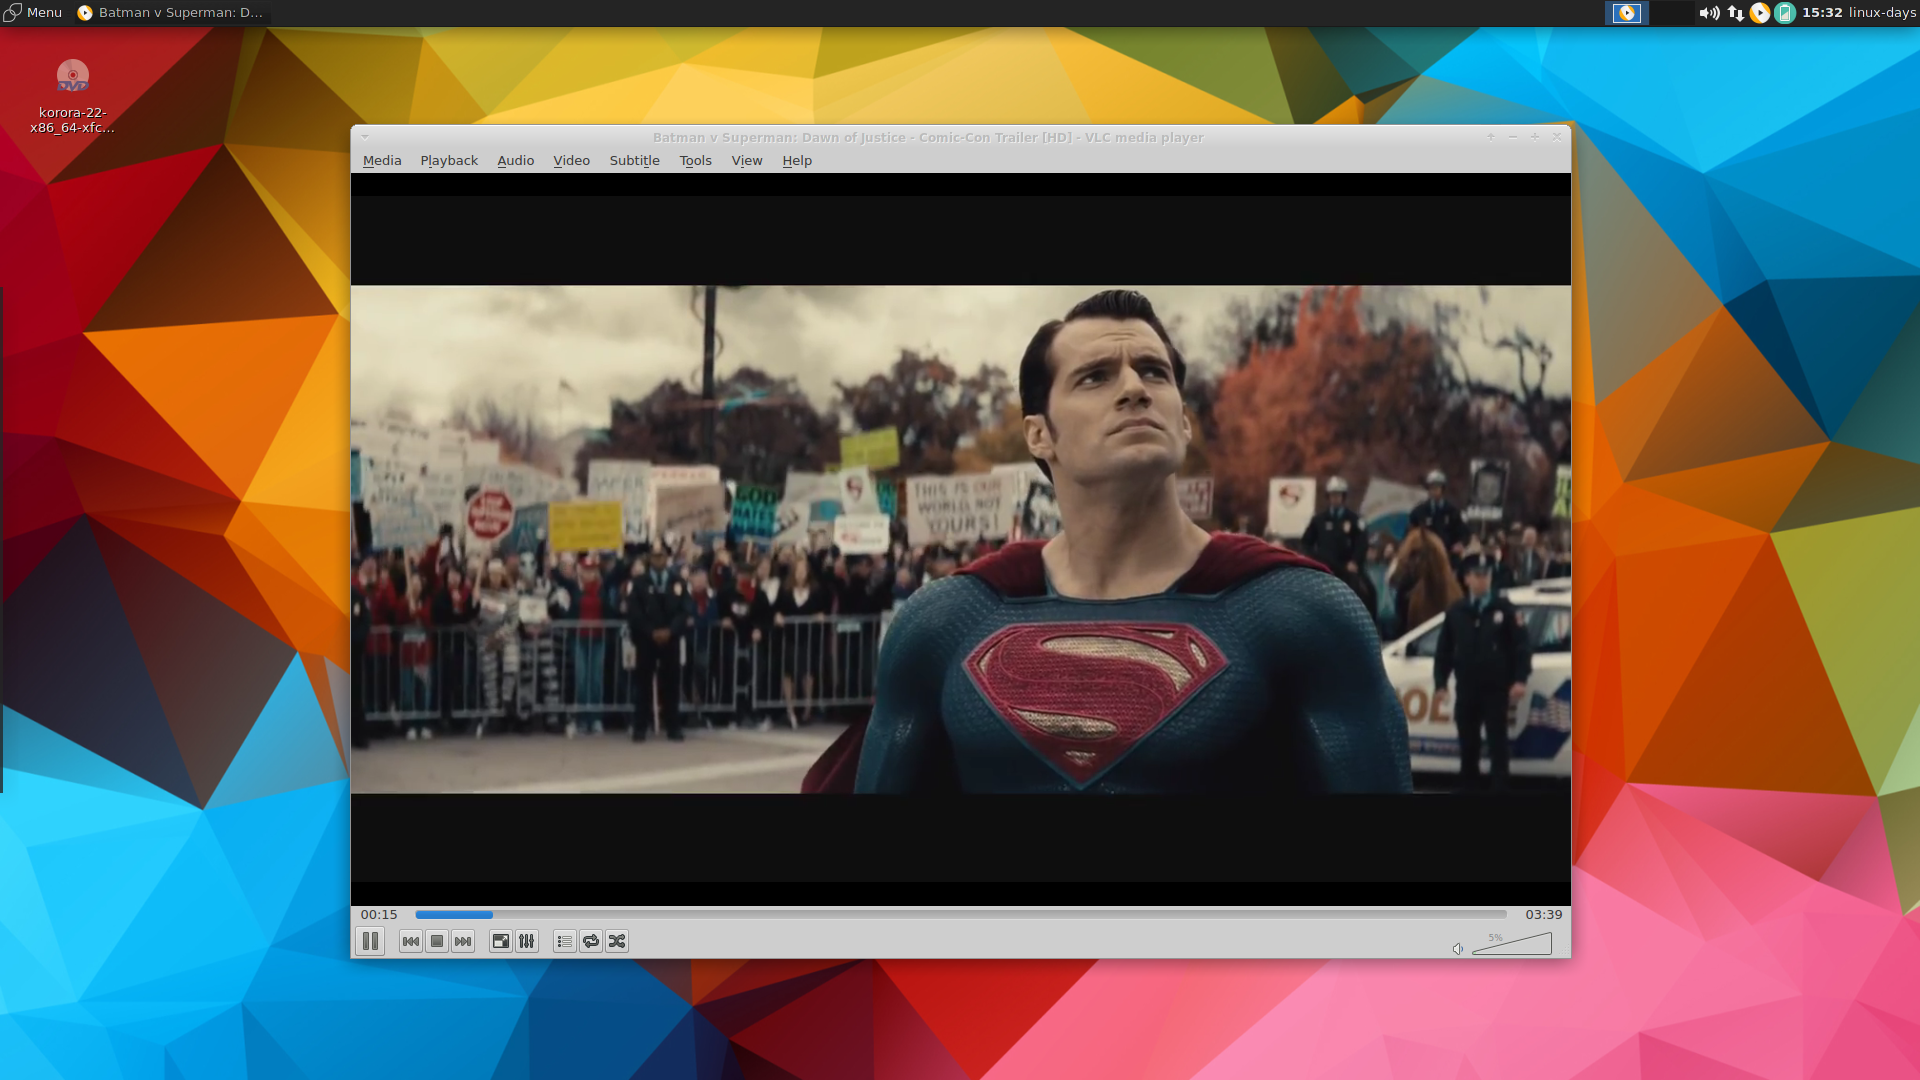Click the elapsed time 00:15 label
Screen dimensions: 1920x1080
[379, 914]
